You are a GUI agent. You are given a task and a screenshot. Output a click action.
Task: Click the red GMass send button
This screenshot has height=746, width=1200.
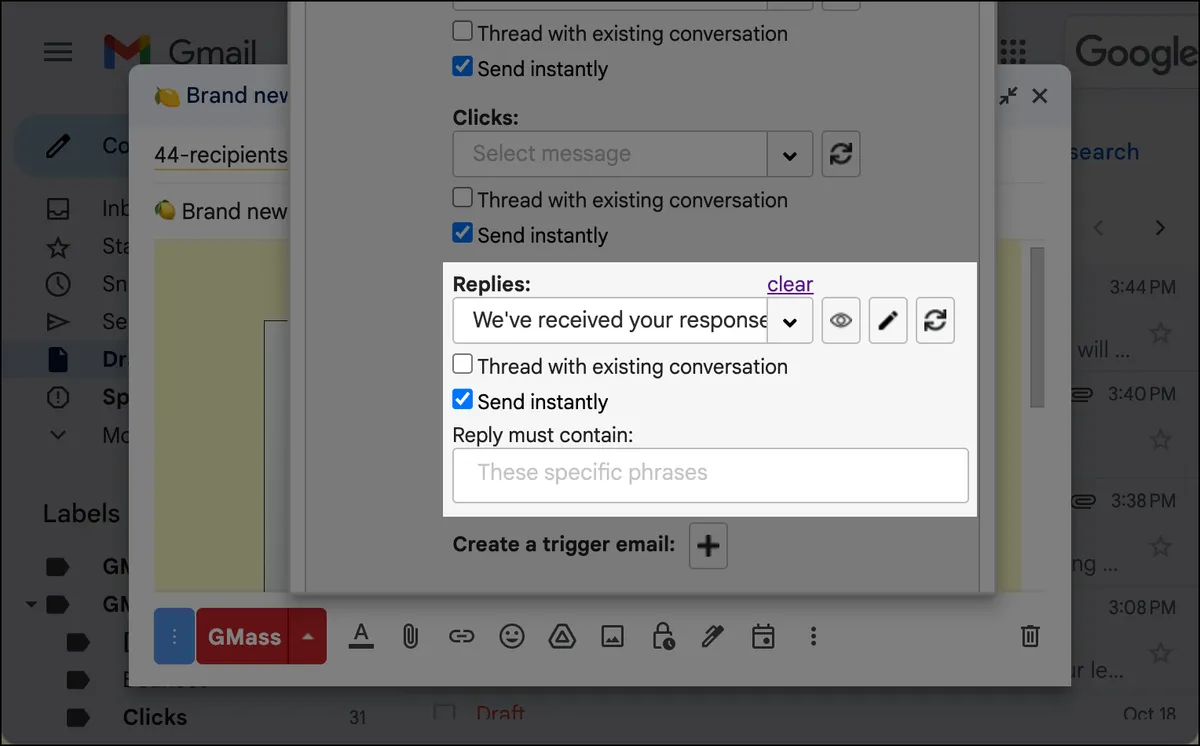tap(243, 636)
